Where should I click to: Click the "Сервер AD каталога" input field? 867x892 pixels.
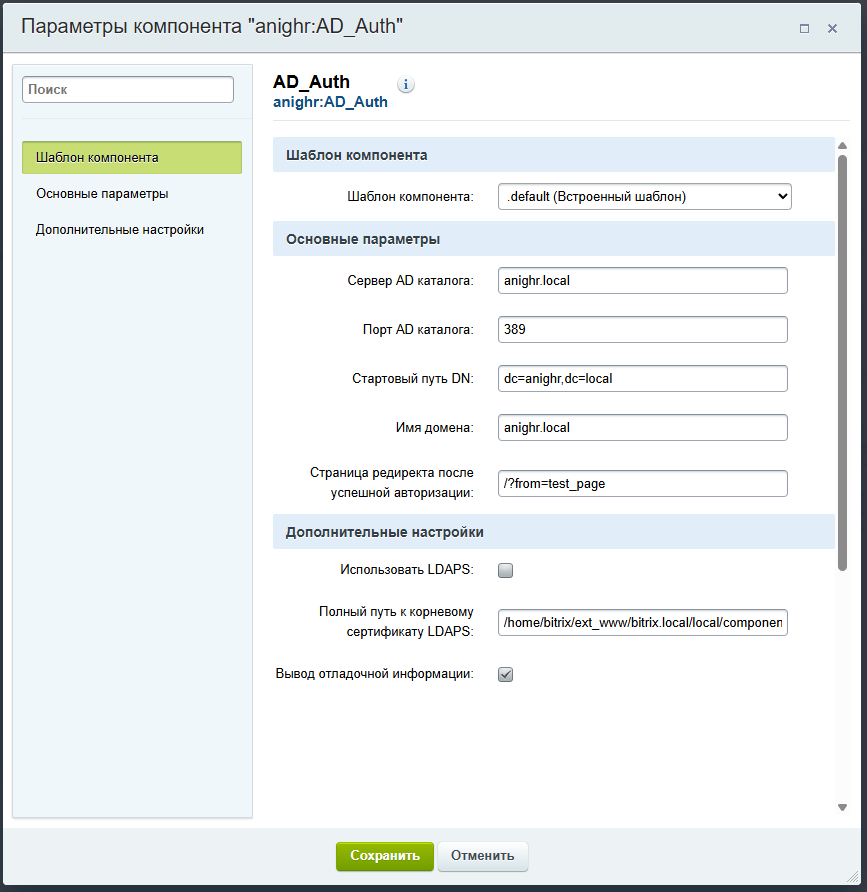click(643, 280)
